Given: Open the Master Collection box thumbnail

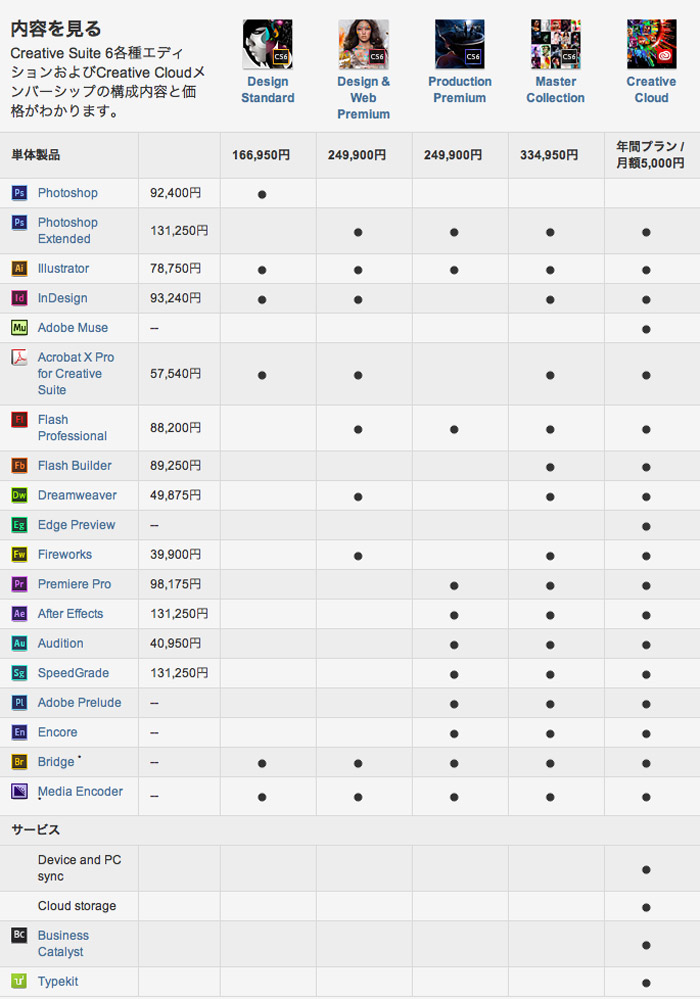Looking at the screenshot, I should tap(555, 44).
